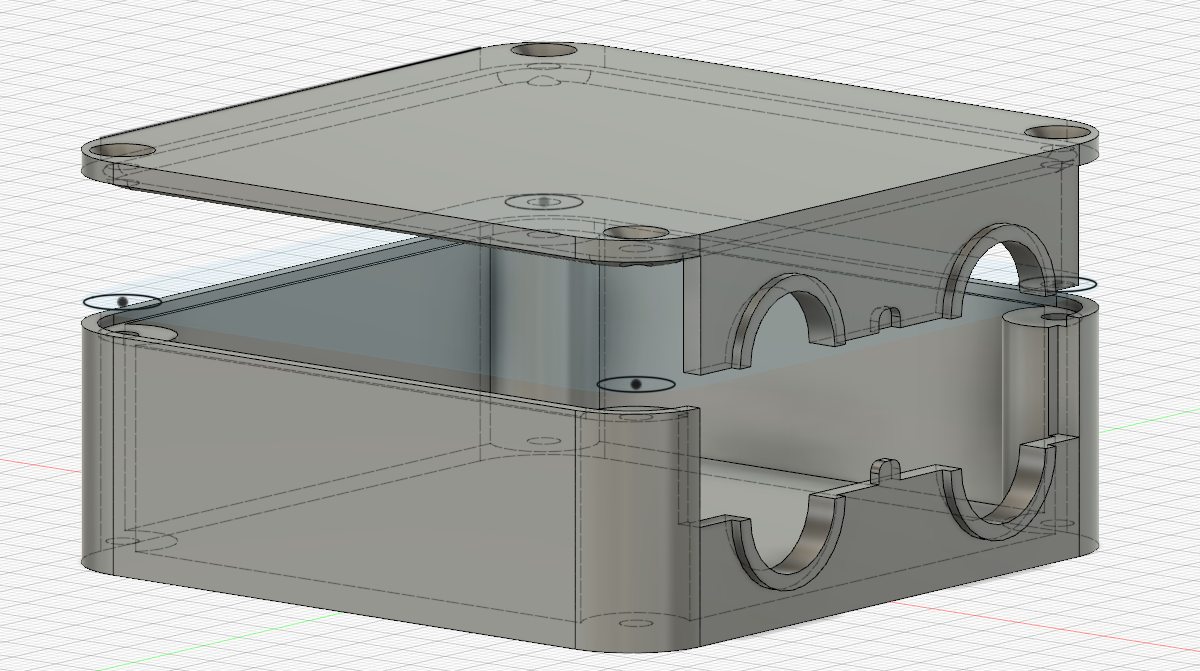This screenshot has width=1200, height=671.
Task: Pick the sketch point circle at front corner
Action: tap(636, 384)
